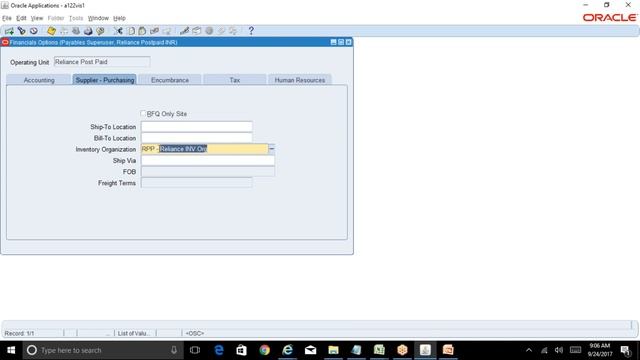
Task: Click the Next Step toolbar icon
Action: click(x=64, y=31)
